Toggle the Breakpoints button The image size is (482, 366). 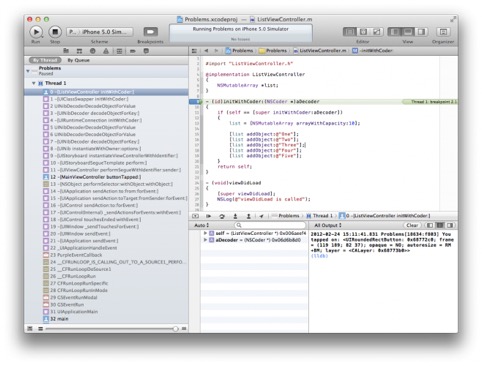151,32
